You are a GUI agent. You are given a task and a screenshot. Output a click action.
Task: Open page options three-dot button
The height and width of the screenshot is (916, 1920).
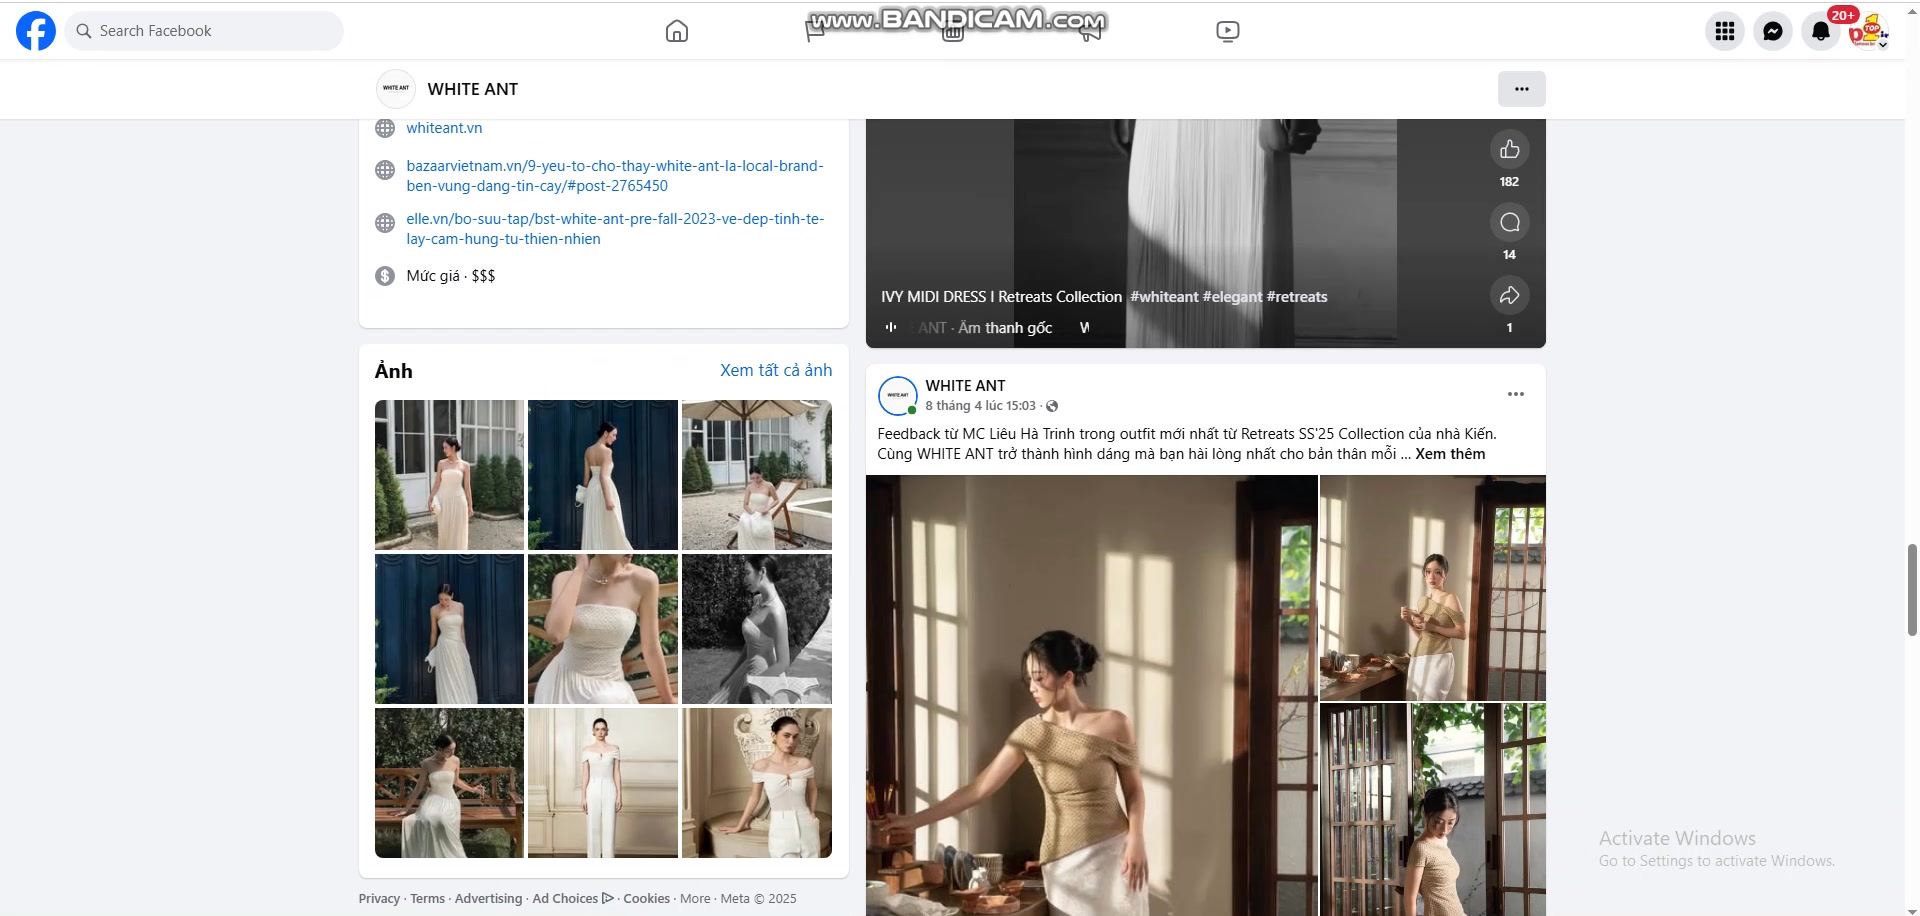1521,89
